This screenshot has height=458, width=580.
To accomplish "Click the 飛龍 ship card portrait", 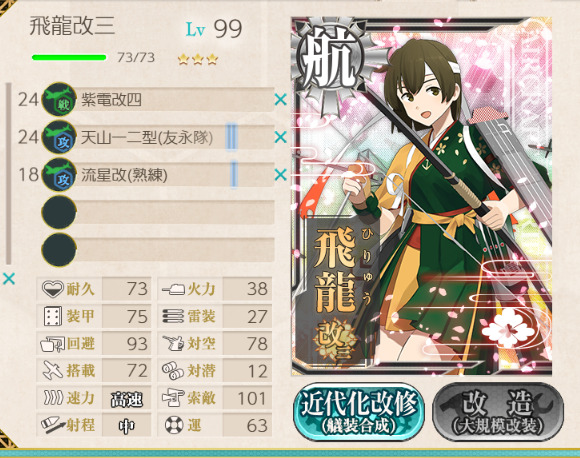I will [x=422, y=196].
